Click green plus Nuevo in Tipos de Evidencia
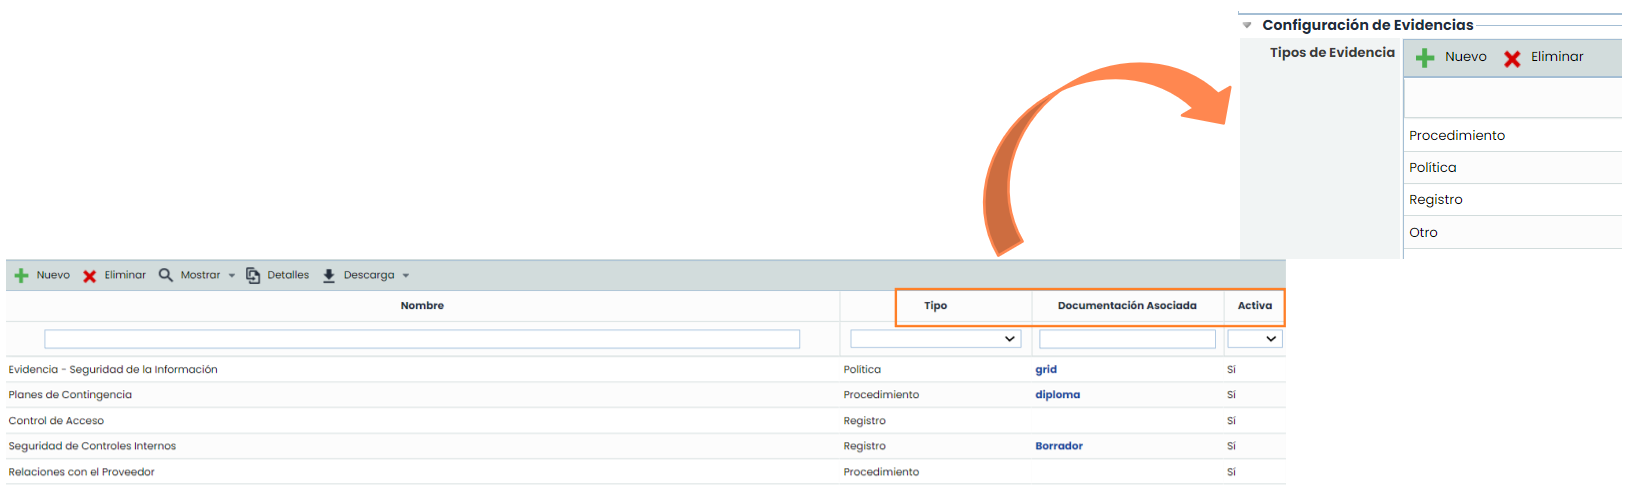1625x486 pixels. [1425, 58]
